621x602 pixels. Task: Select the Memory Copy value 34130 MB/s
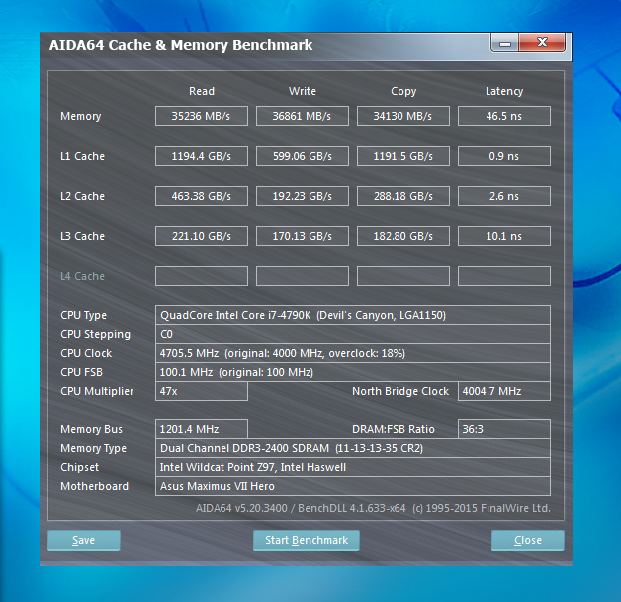403,116
